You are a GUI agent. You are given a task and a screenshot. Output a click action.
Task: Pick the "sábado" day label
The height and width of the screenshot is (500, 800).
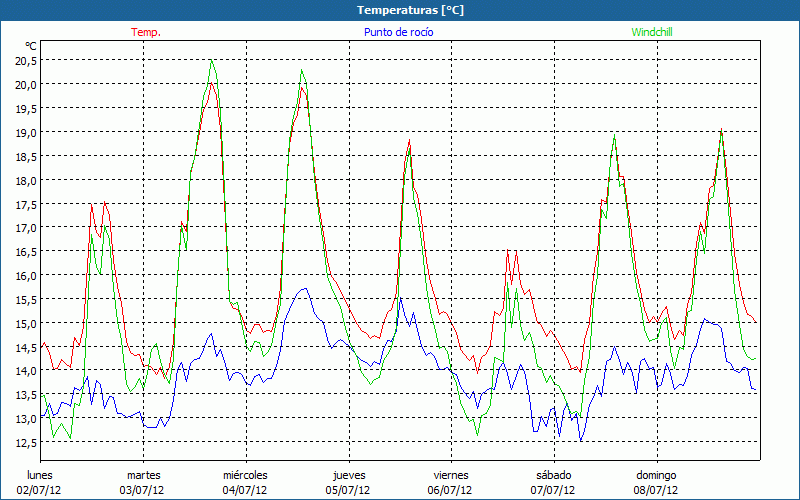553,475
